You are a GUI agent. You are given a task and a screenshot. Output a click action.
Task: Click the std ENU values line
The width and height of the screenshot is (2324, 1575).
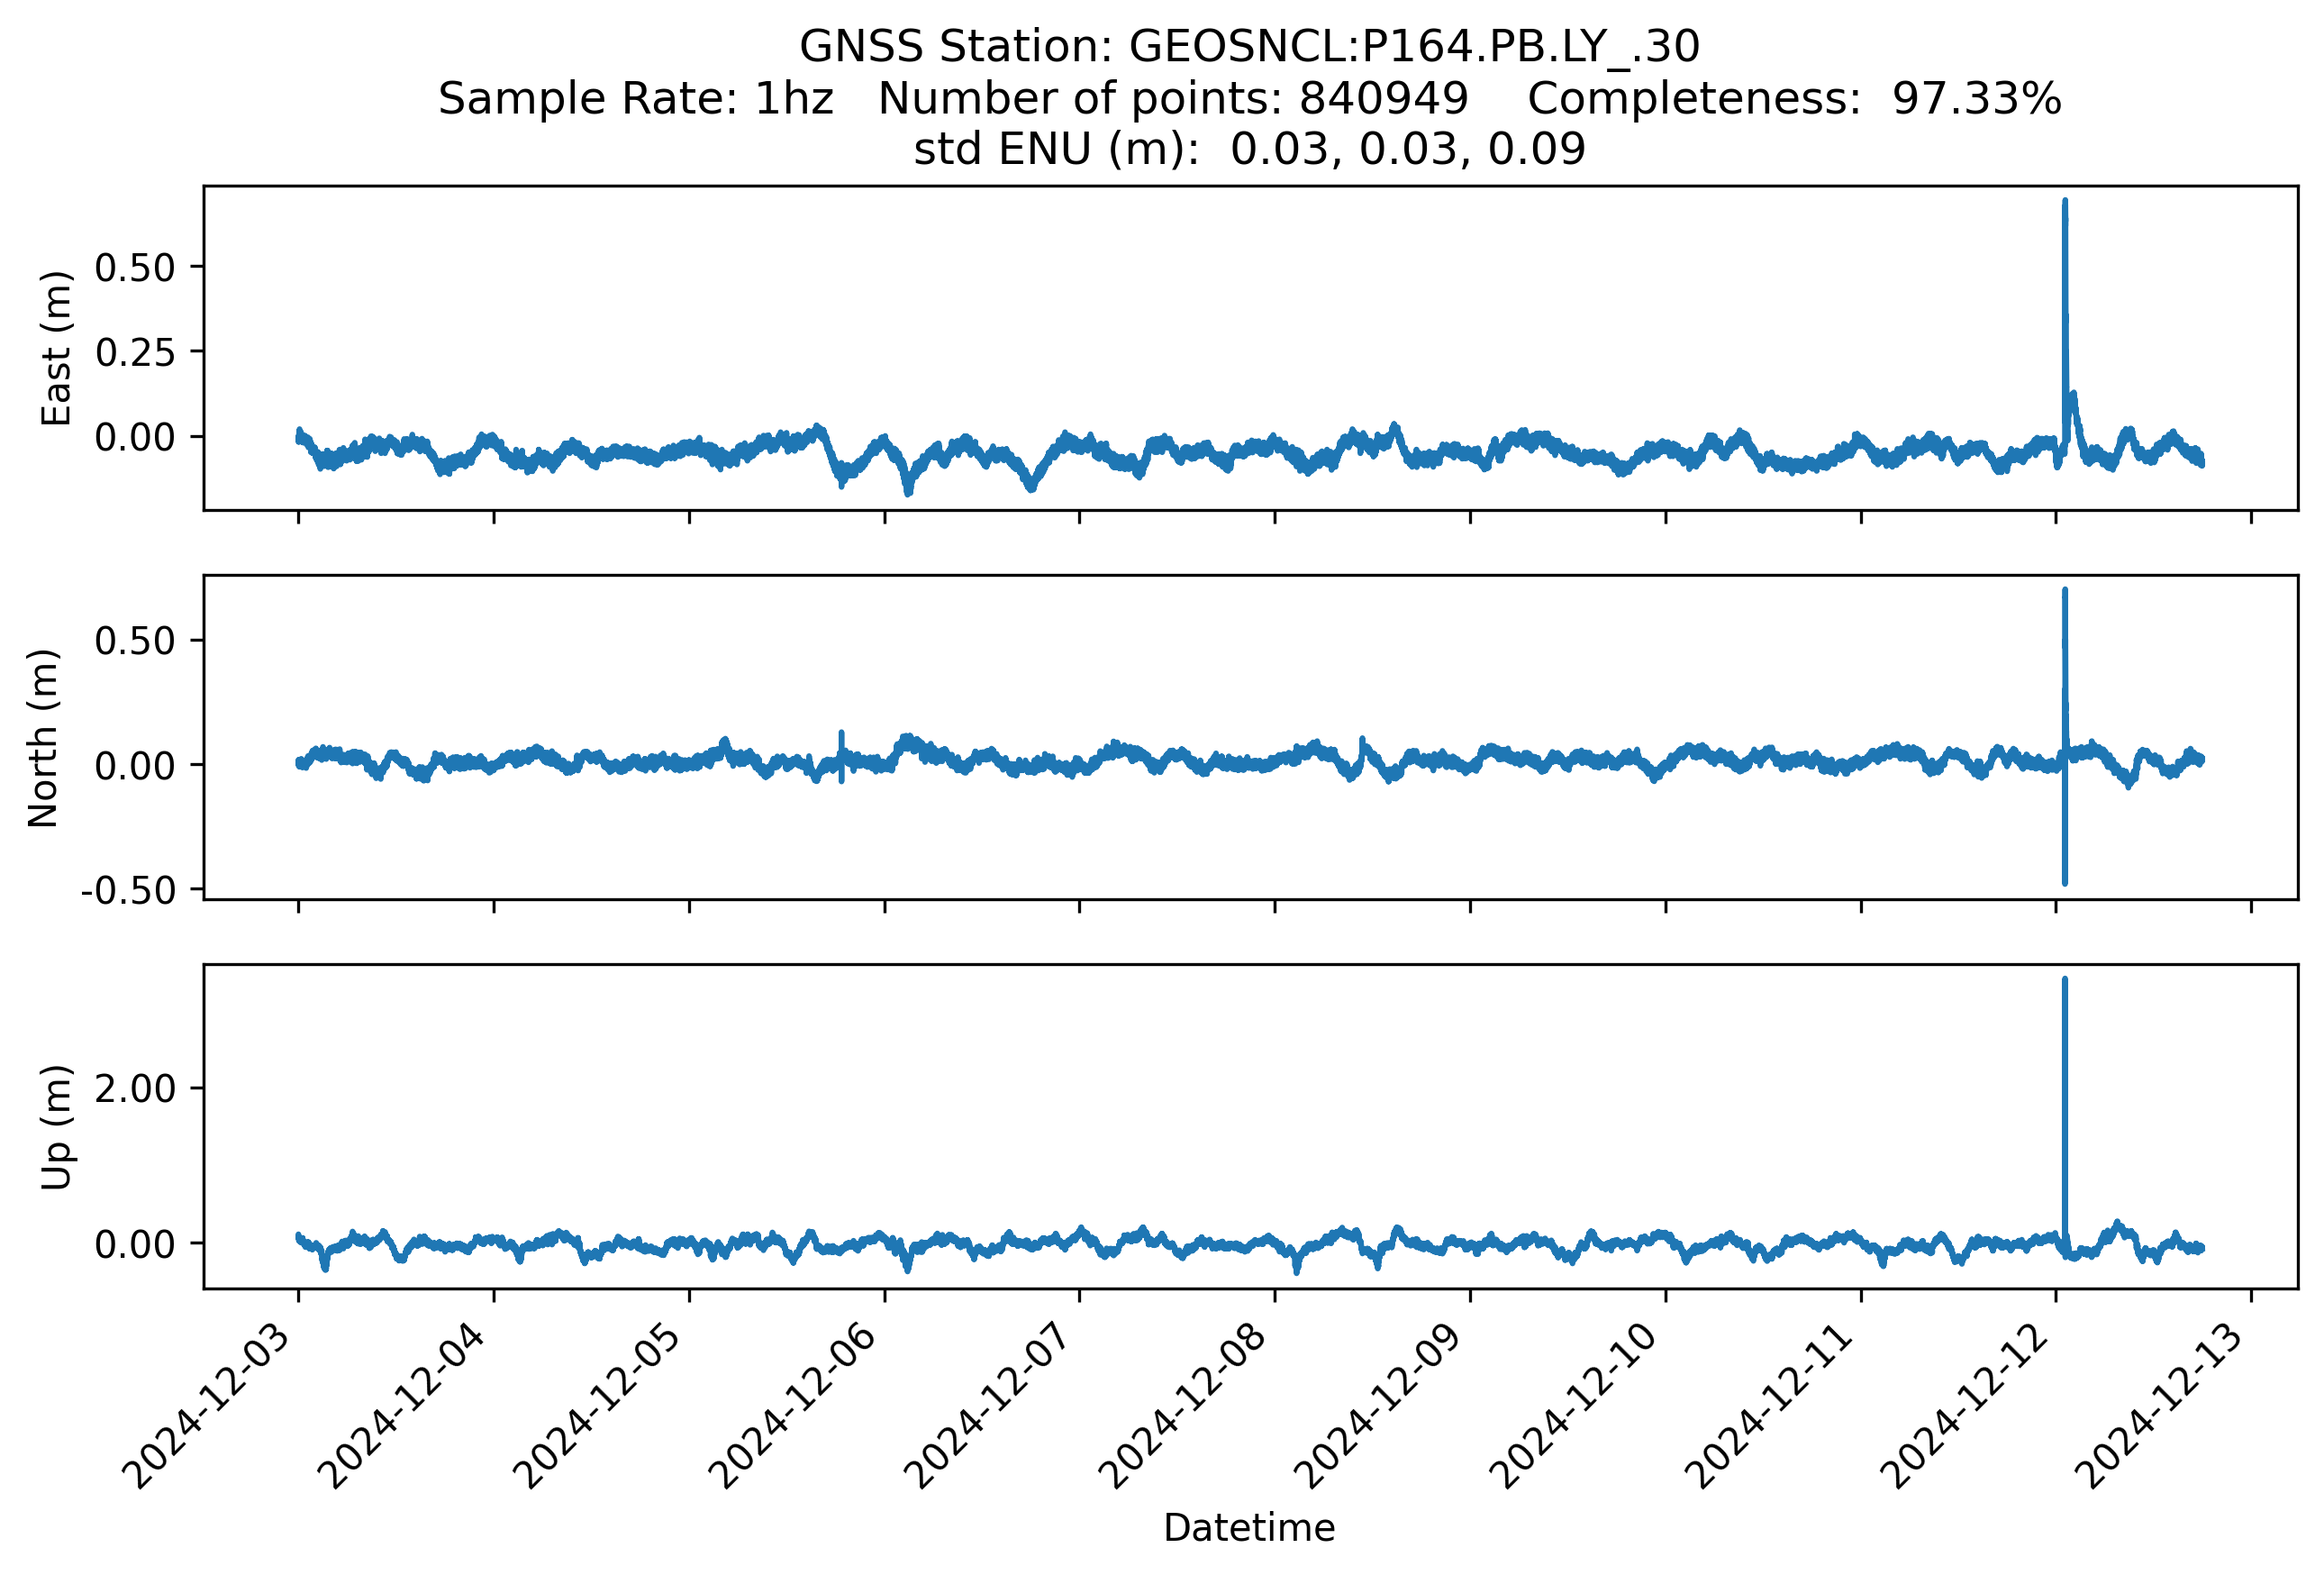click(1249, 150)
